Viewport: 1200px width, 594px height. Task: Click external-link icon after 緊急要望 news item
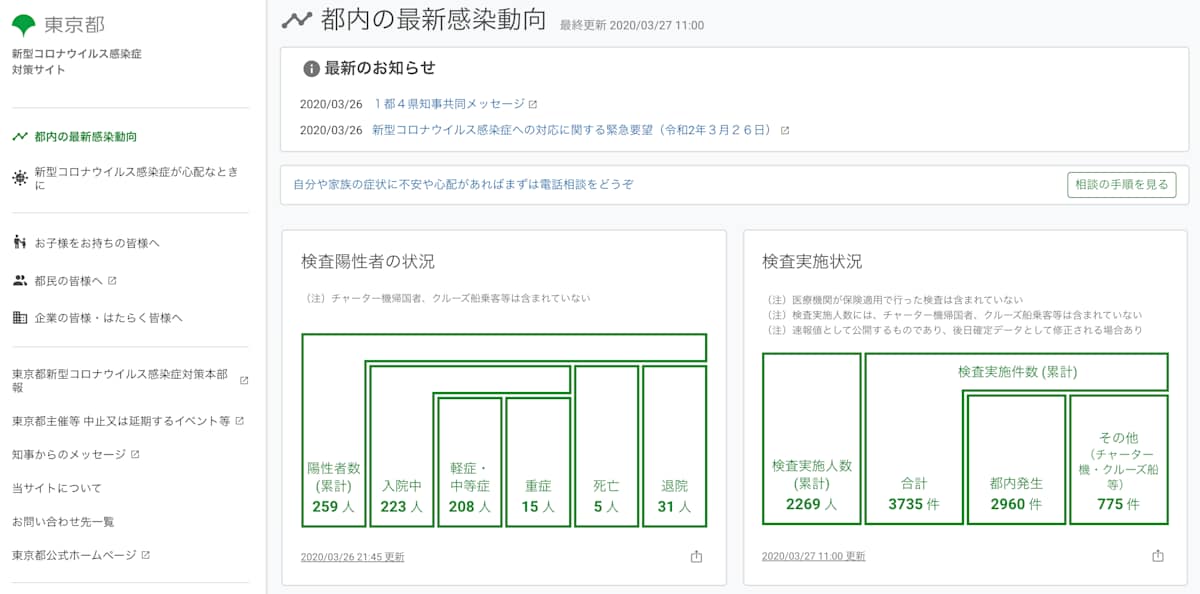(785, 130)
